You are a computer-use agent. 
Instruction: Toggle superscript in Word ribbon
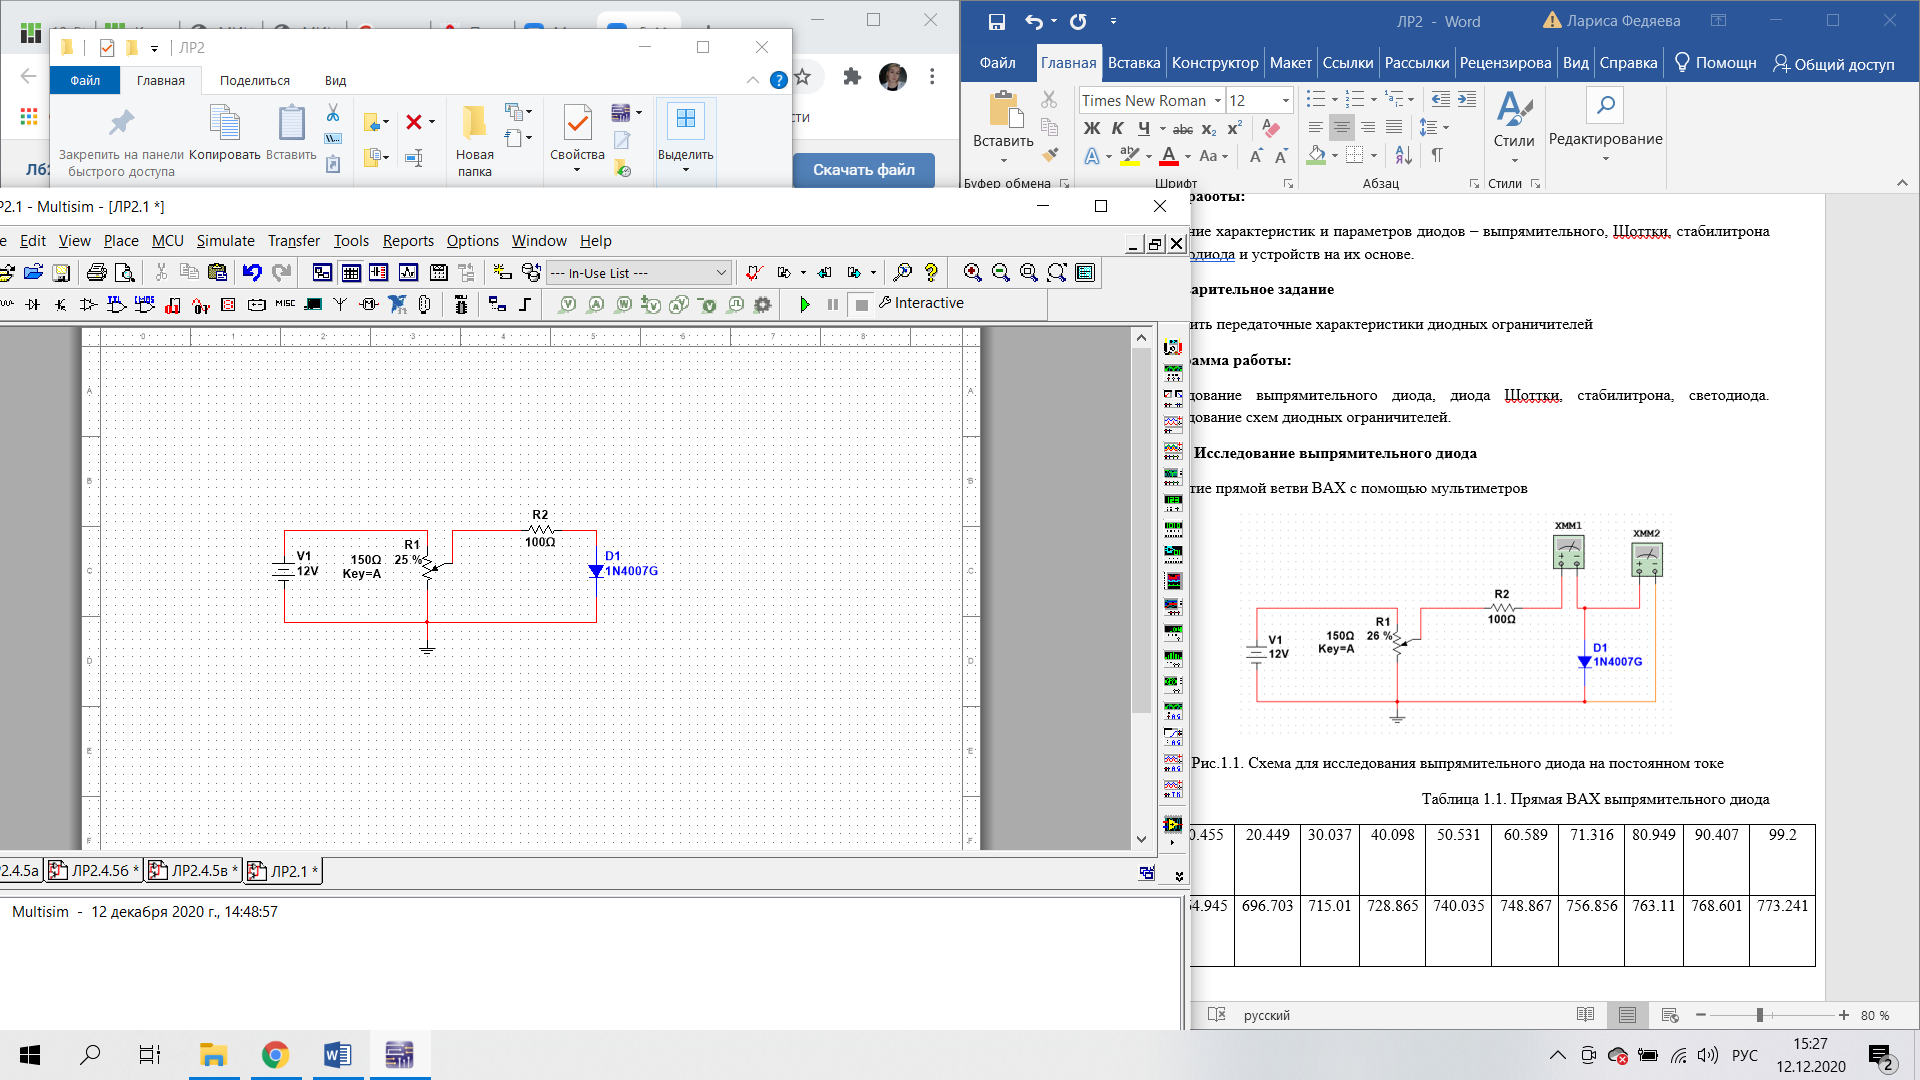1235,128
